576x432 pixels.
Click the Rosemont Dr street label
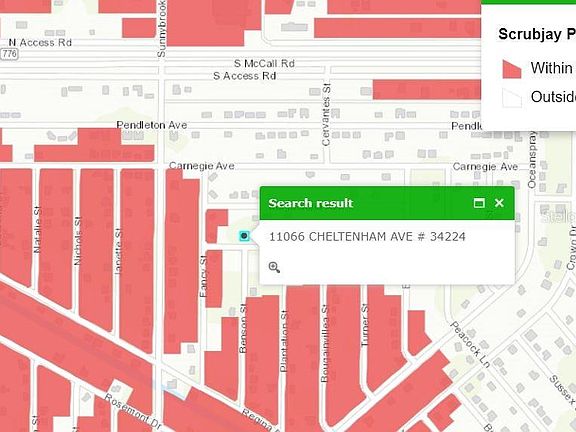tap(133, 411)
